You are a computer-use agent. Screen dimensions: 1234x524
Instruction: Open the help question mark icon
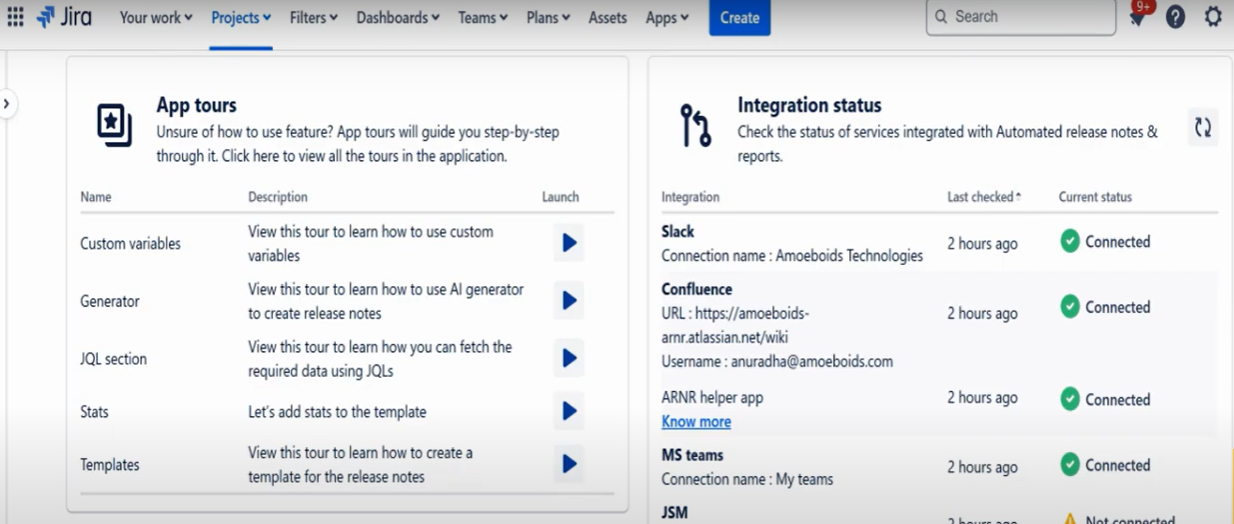(1176, 17)
